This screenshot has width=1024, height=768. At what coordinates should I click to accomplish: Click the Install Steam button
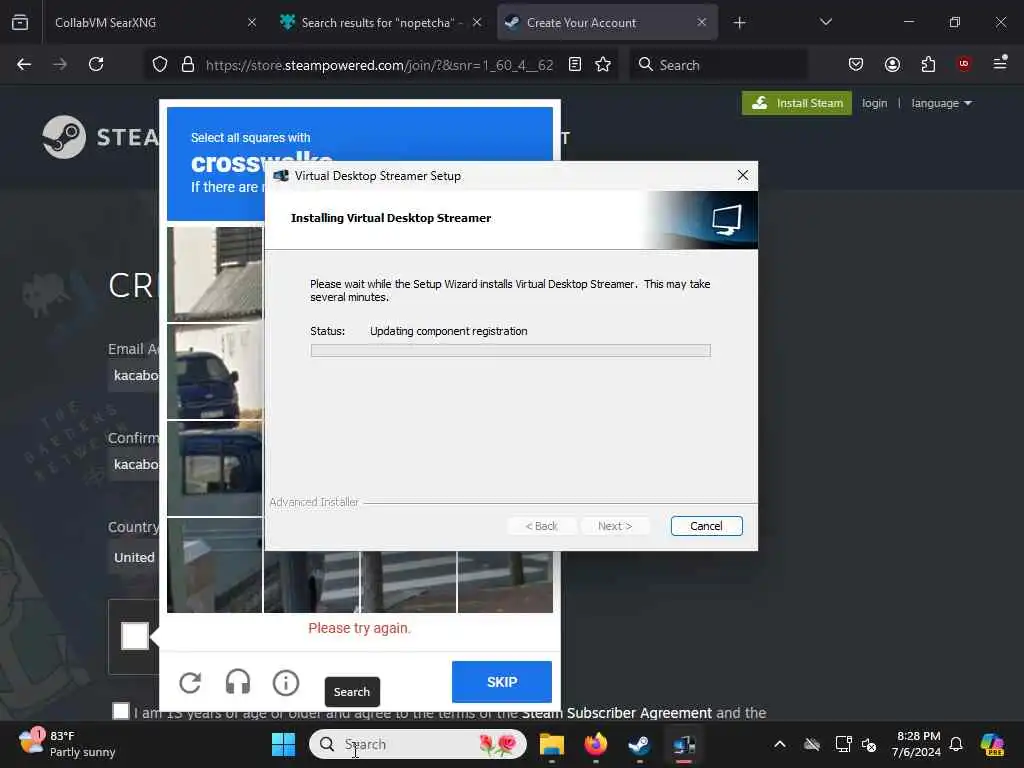pos(797,103)
